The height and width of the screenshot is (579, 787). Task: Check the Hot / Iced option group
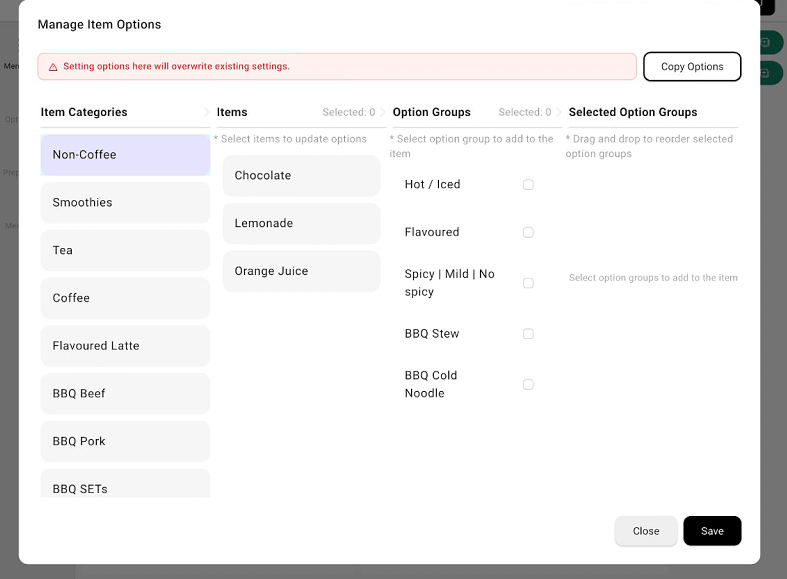[528, 185]
